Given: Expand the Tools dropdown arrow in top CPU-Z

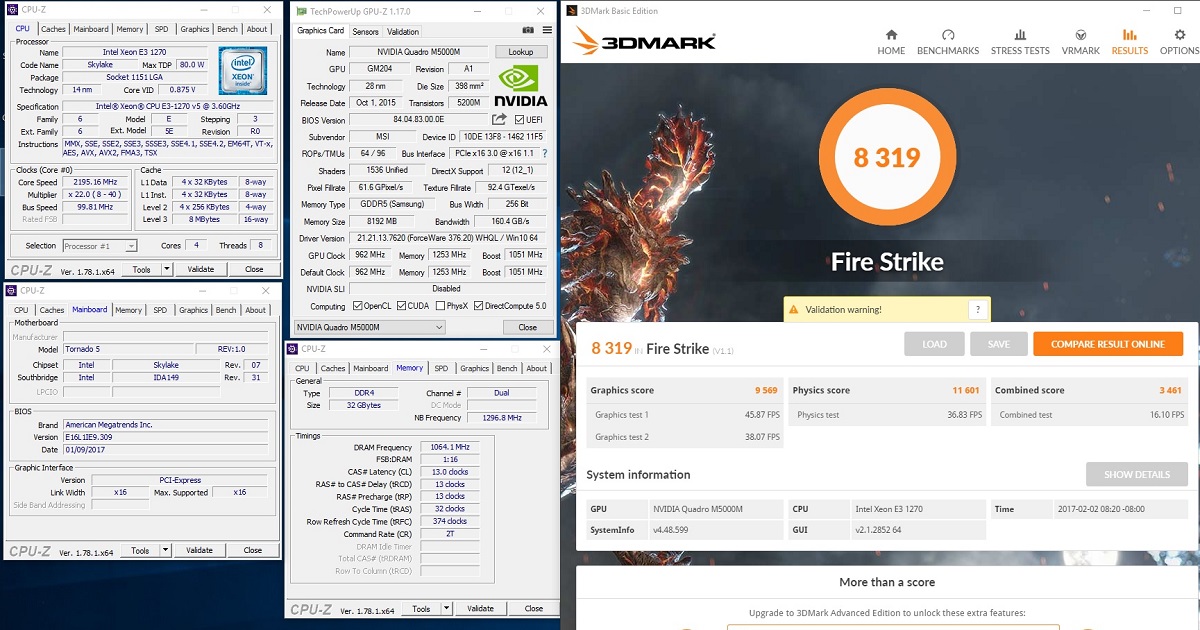Looking at the screenshot, I should [x=167, y=269].
